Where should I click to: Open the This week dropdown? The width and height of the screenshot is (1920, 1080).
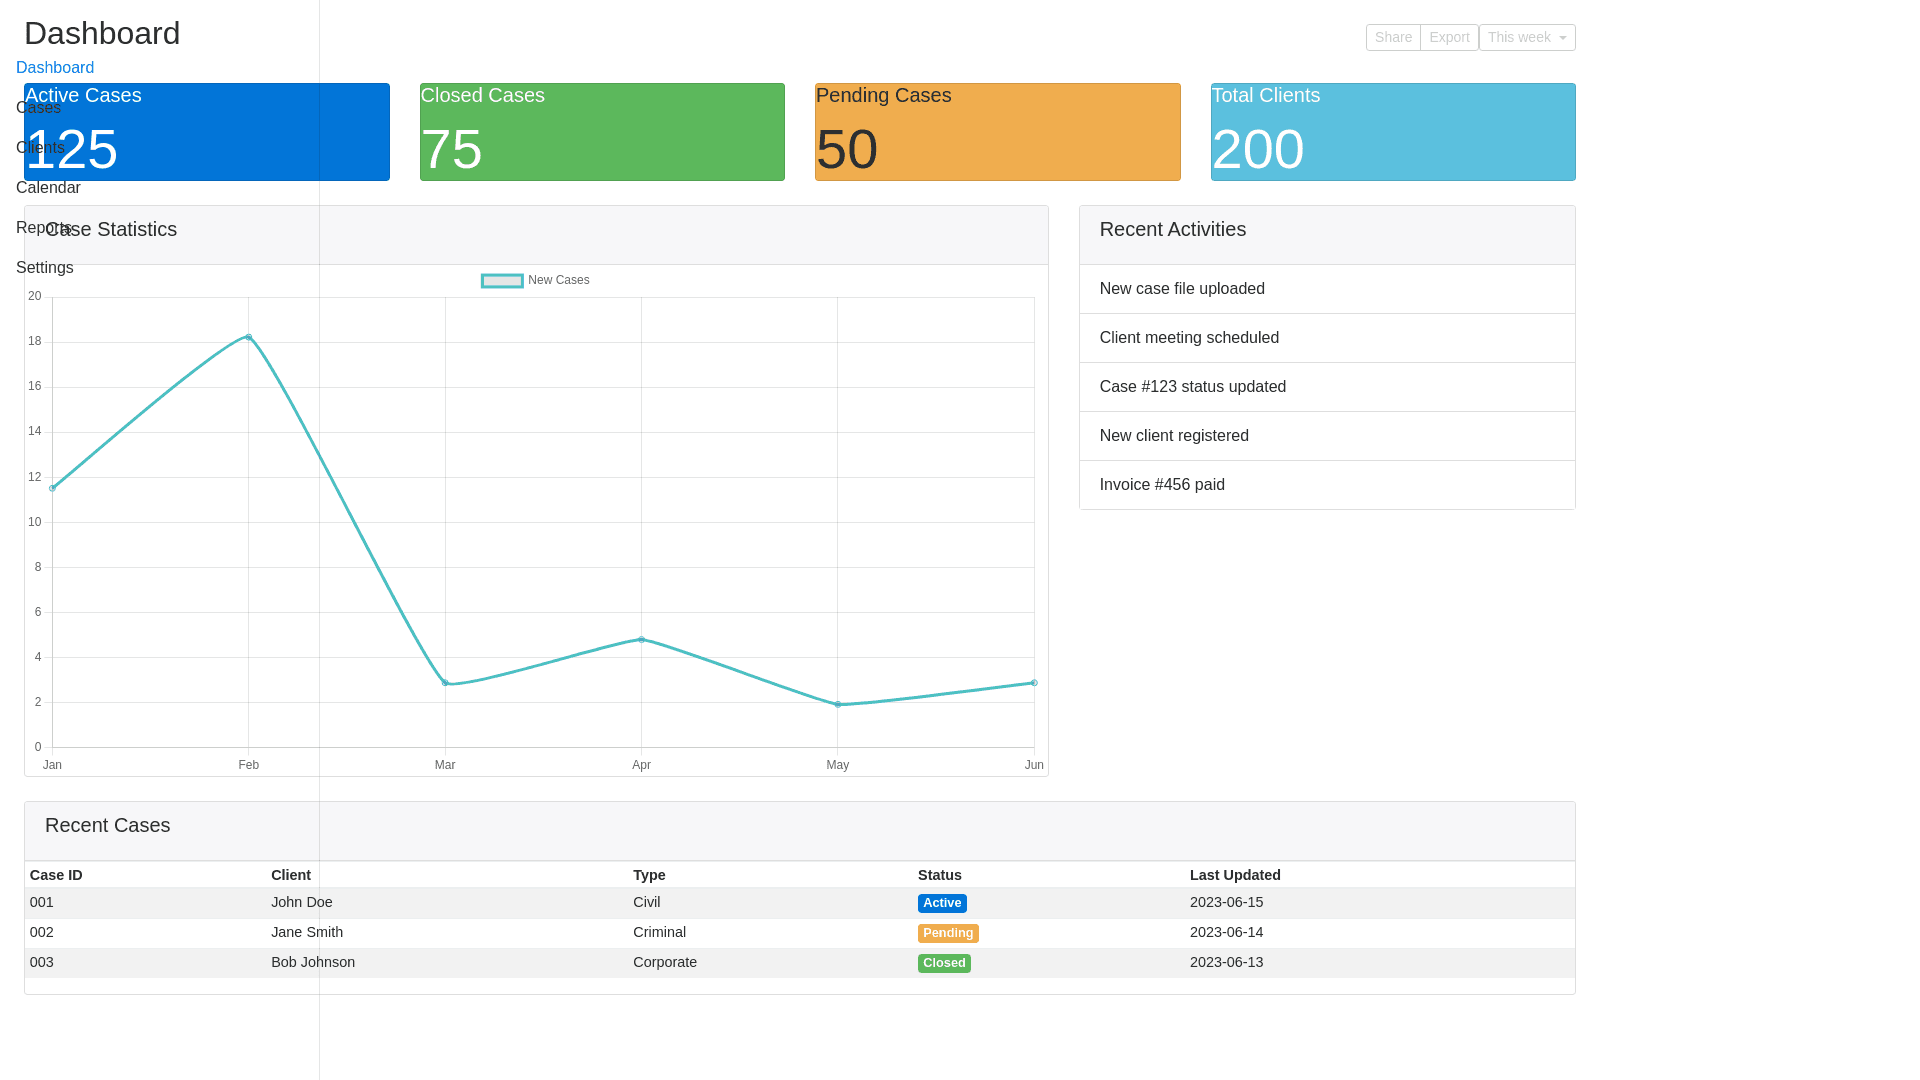1526,38
